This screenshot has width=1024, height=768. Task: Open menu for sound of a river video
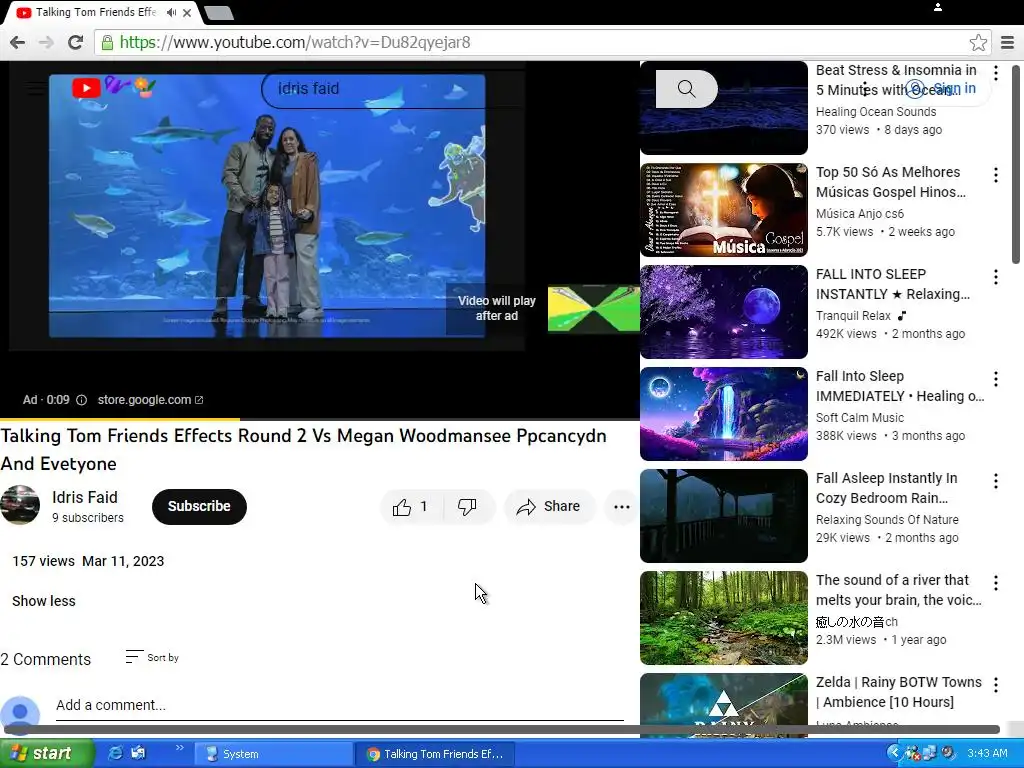point(996,583)
